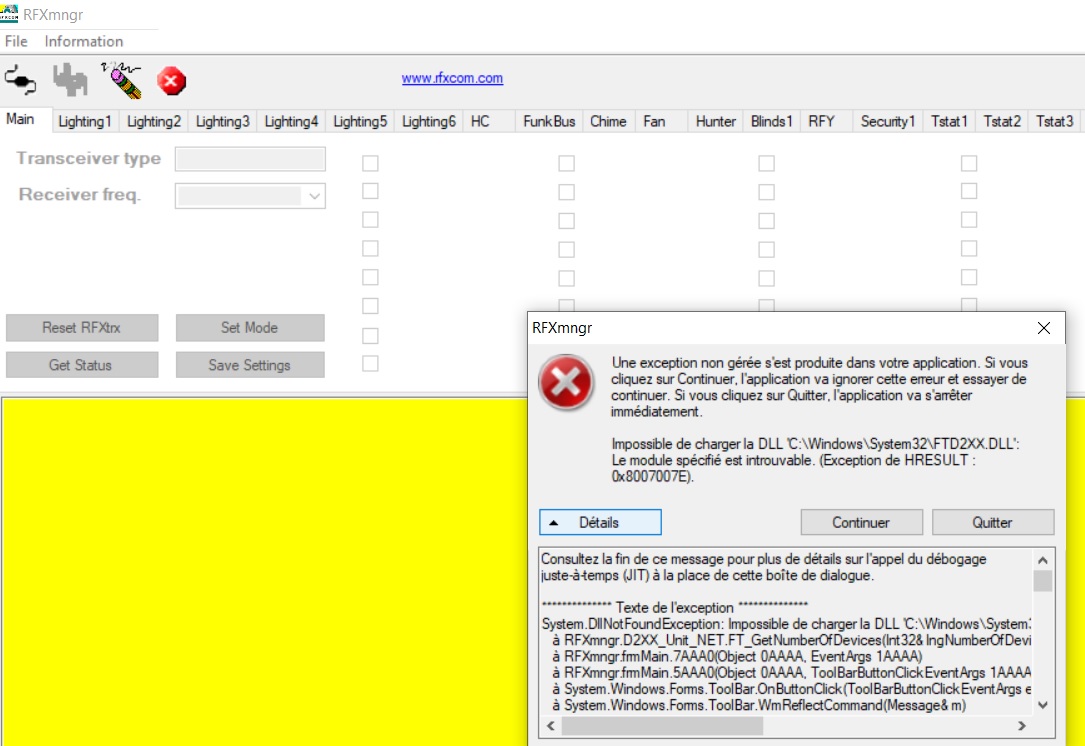Click the Reset RFXtrx button

(x=82, y=327)
